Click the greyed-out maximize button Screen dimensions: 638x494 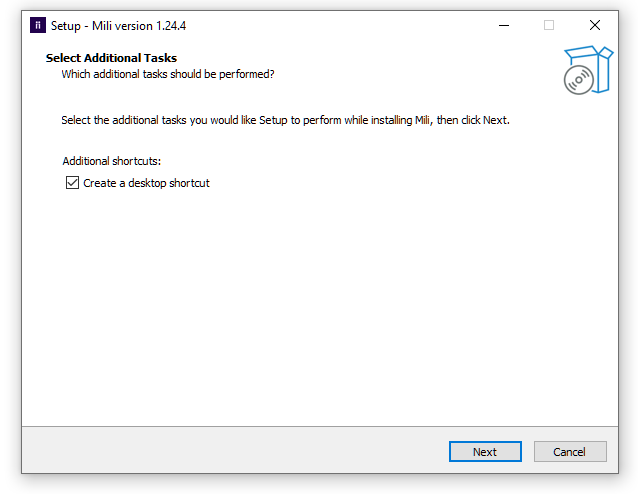tap(548, 25)
